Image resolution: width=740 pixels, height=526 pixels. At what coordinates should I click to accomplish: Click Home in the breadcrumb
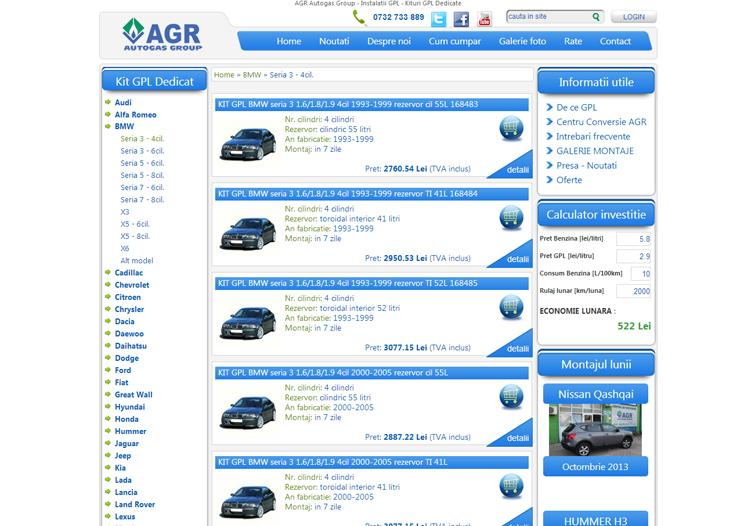[224, 75]
